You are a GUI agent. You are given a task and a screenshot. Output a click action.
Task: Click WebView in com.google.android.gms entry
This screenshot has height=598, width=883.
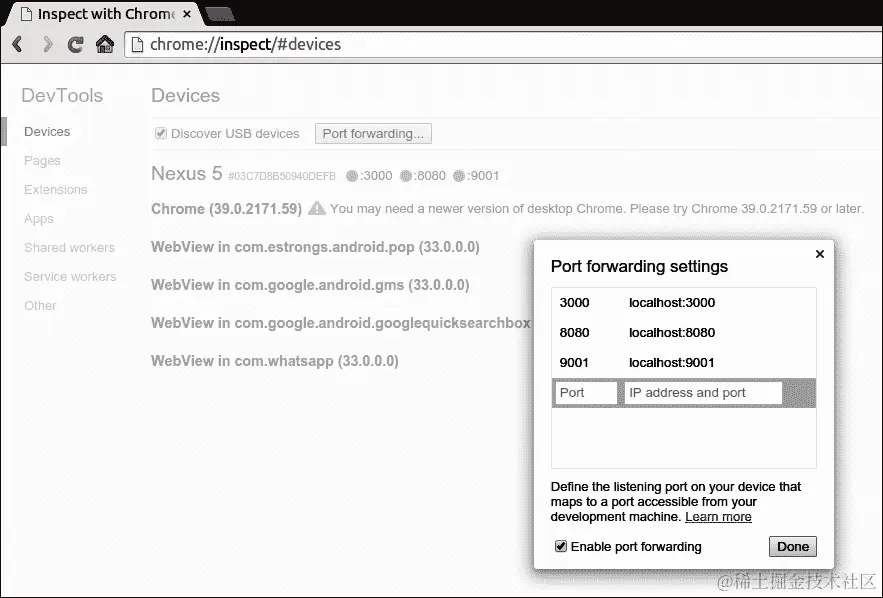(x=310, y=285)
